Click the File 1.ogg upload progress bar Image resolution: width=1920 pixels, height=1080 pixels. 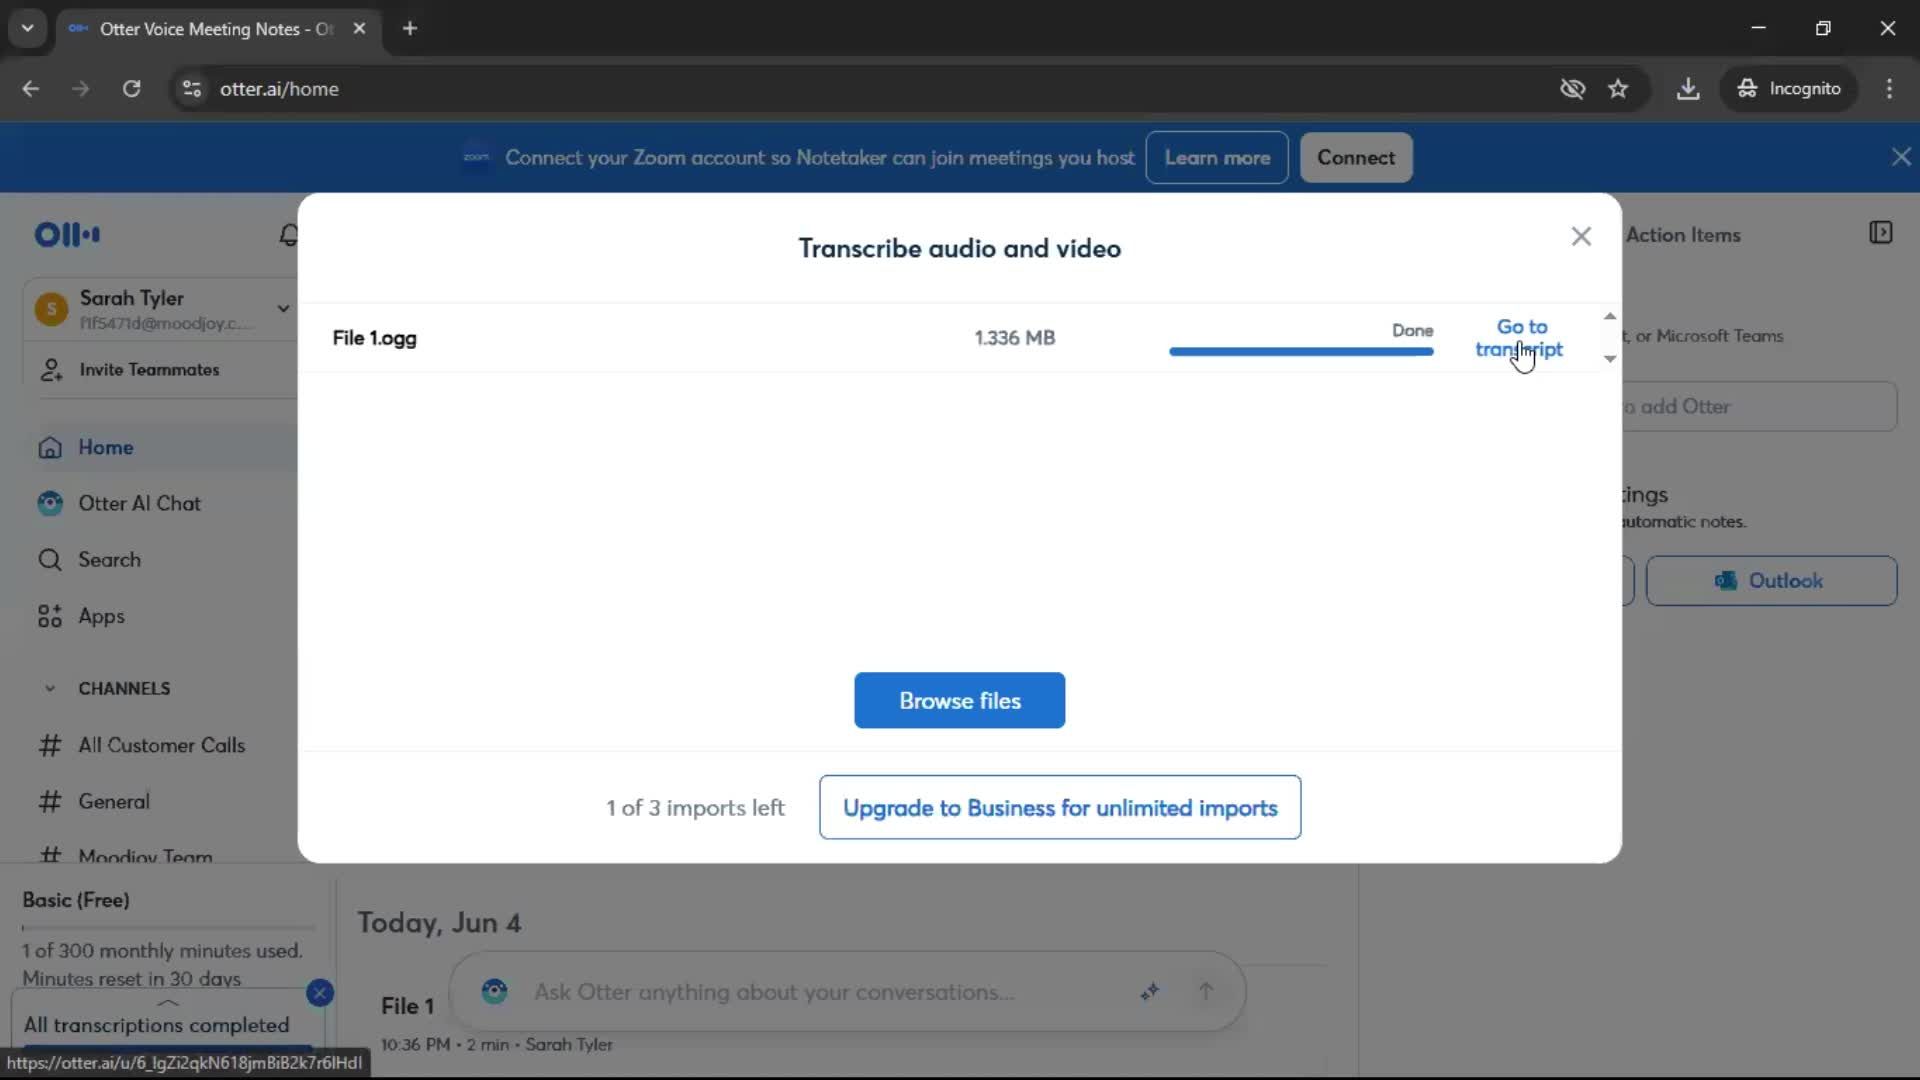pos(1301,351)
